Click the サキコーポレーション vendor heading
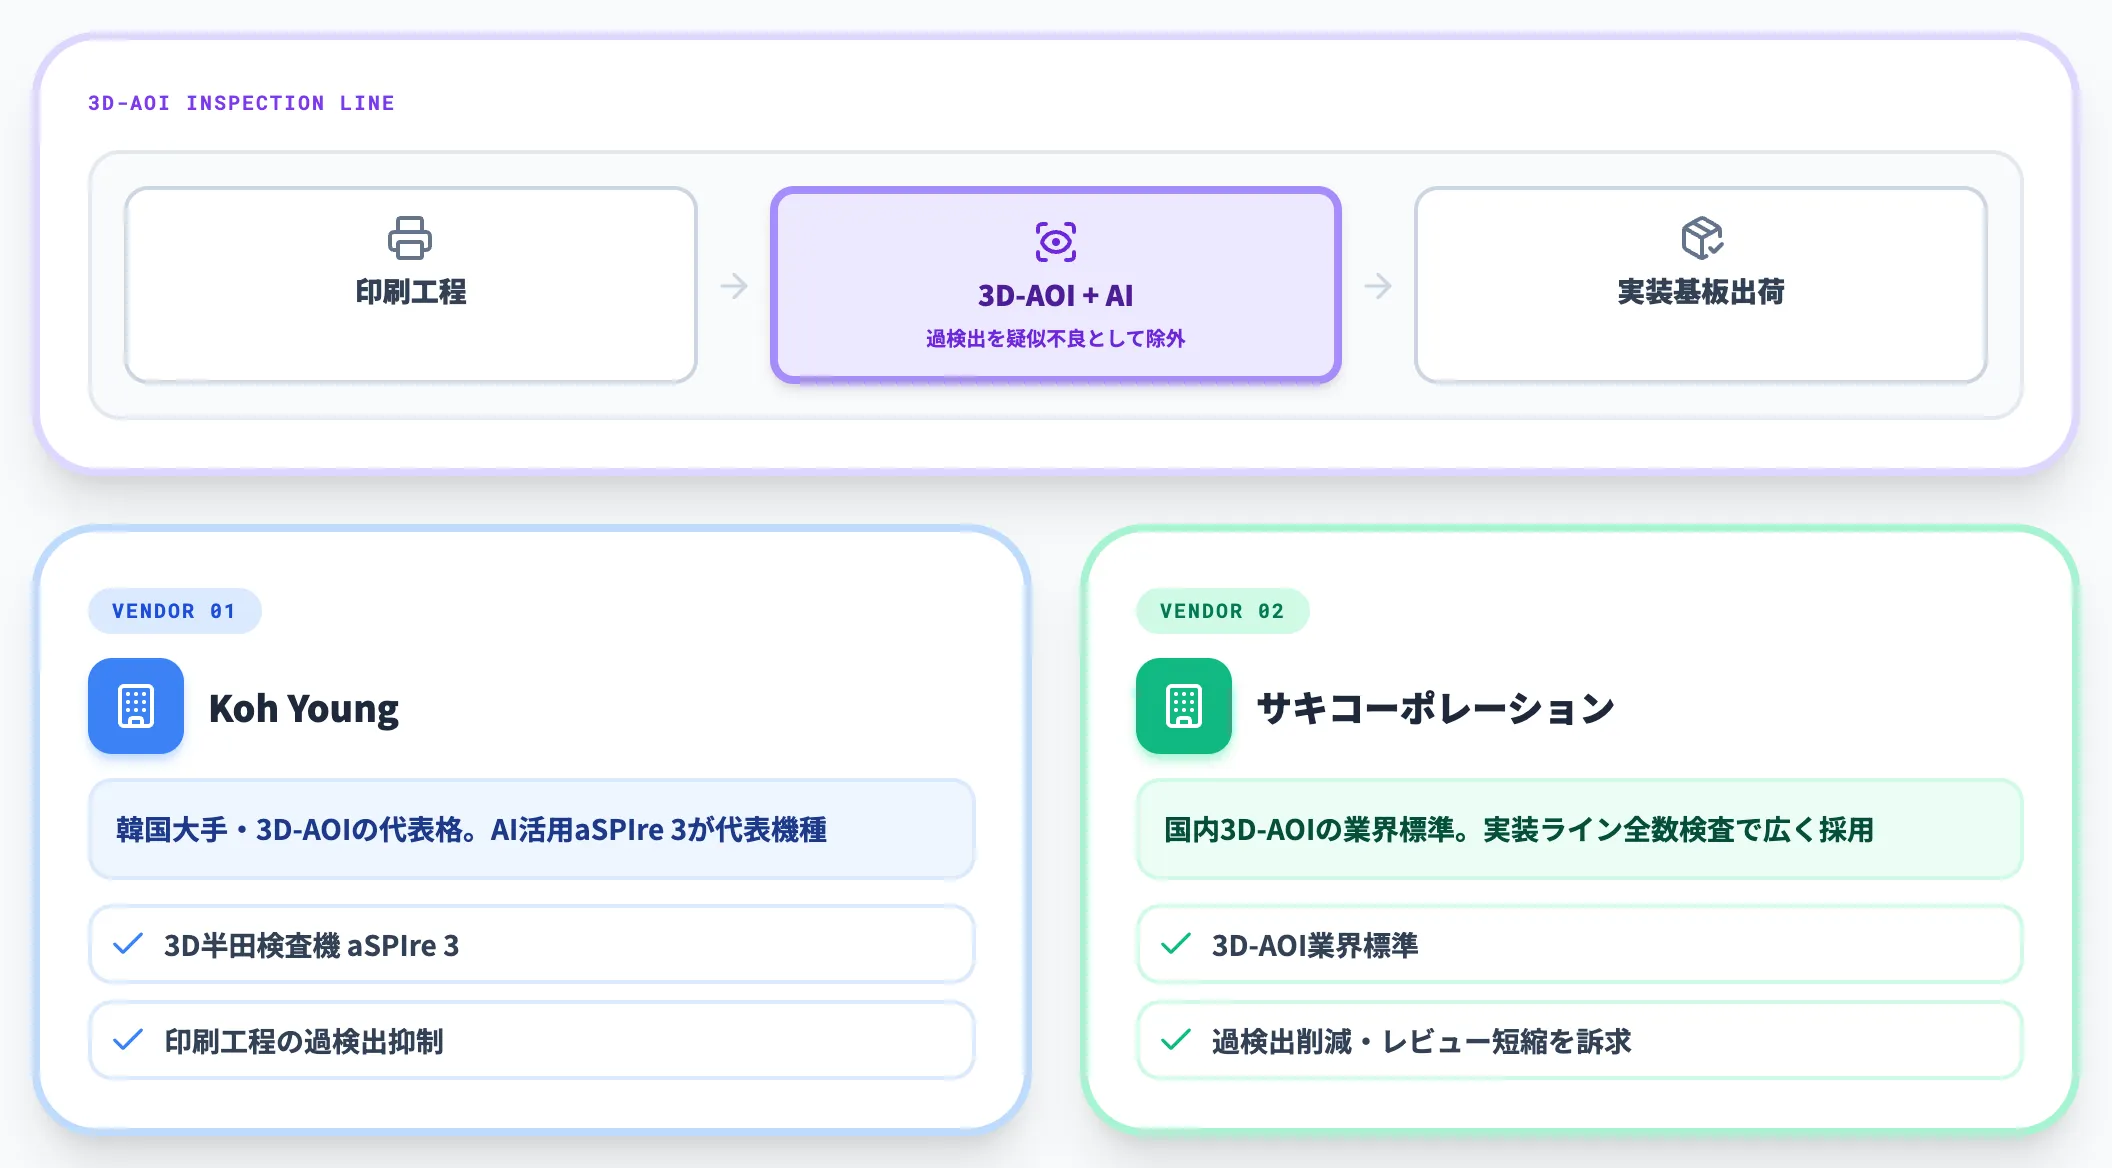Viewport: 2112px width, 1168px height. tap(1436, 708)
